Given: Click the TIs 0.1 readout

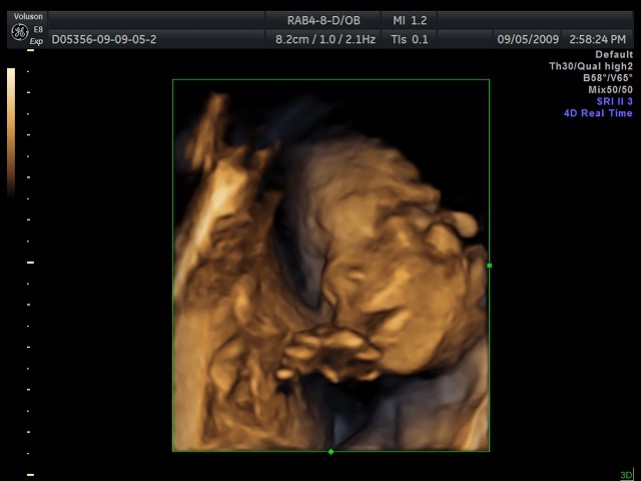Looking at the screenshot, I should pos(409,40).
